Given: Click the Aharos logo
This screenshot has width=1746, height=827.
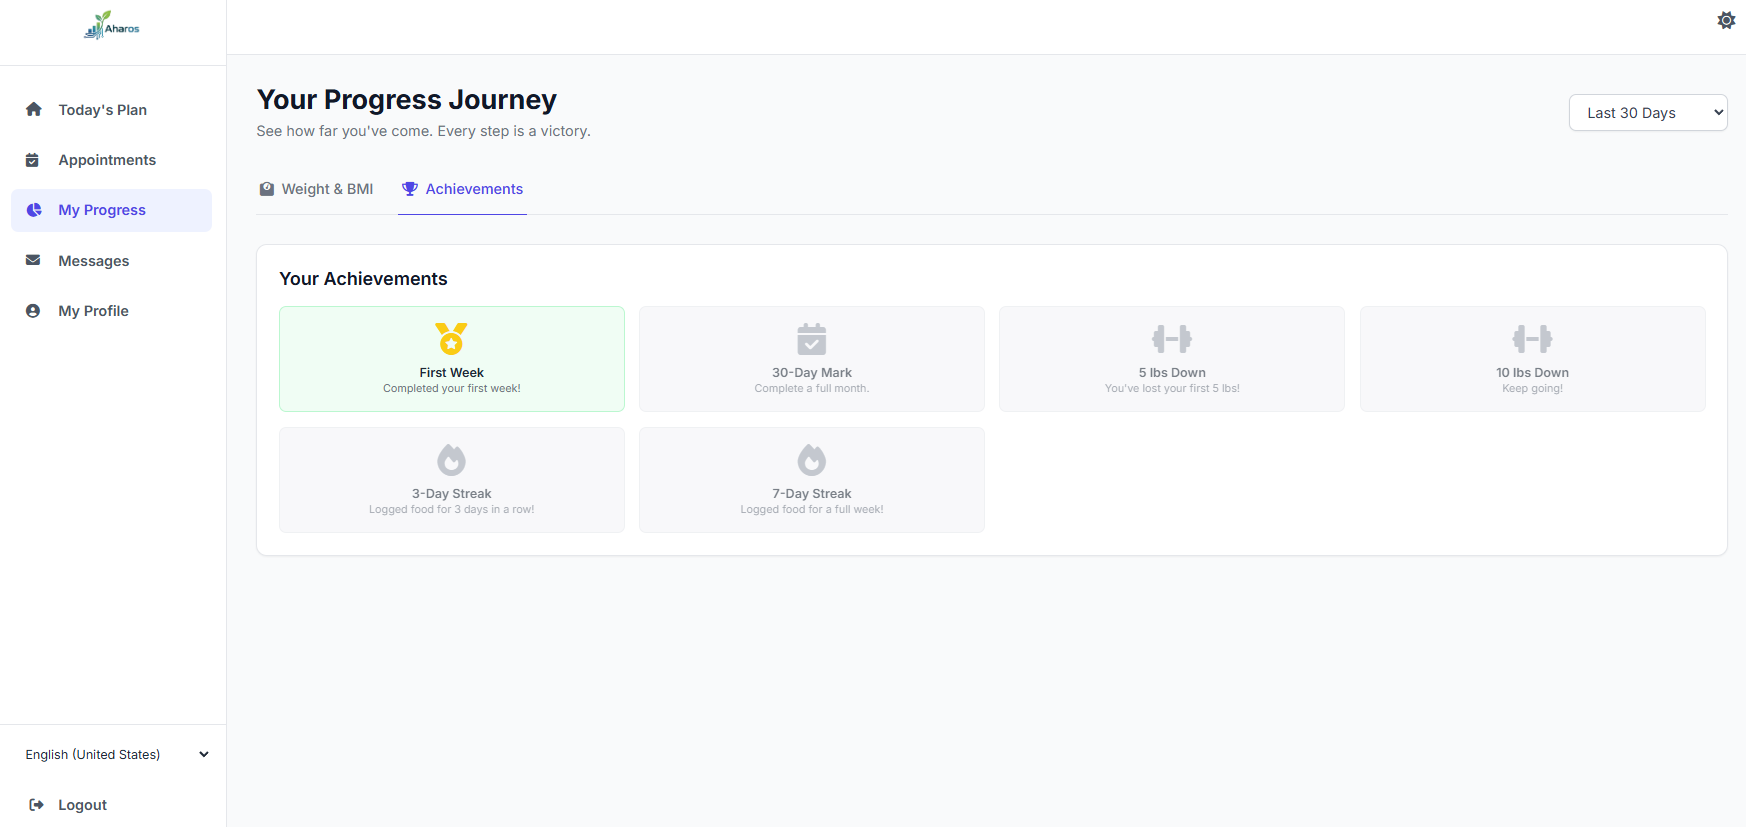Looking at the screenshot, I should click(112, 26).
